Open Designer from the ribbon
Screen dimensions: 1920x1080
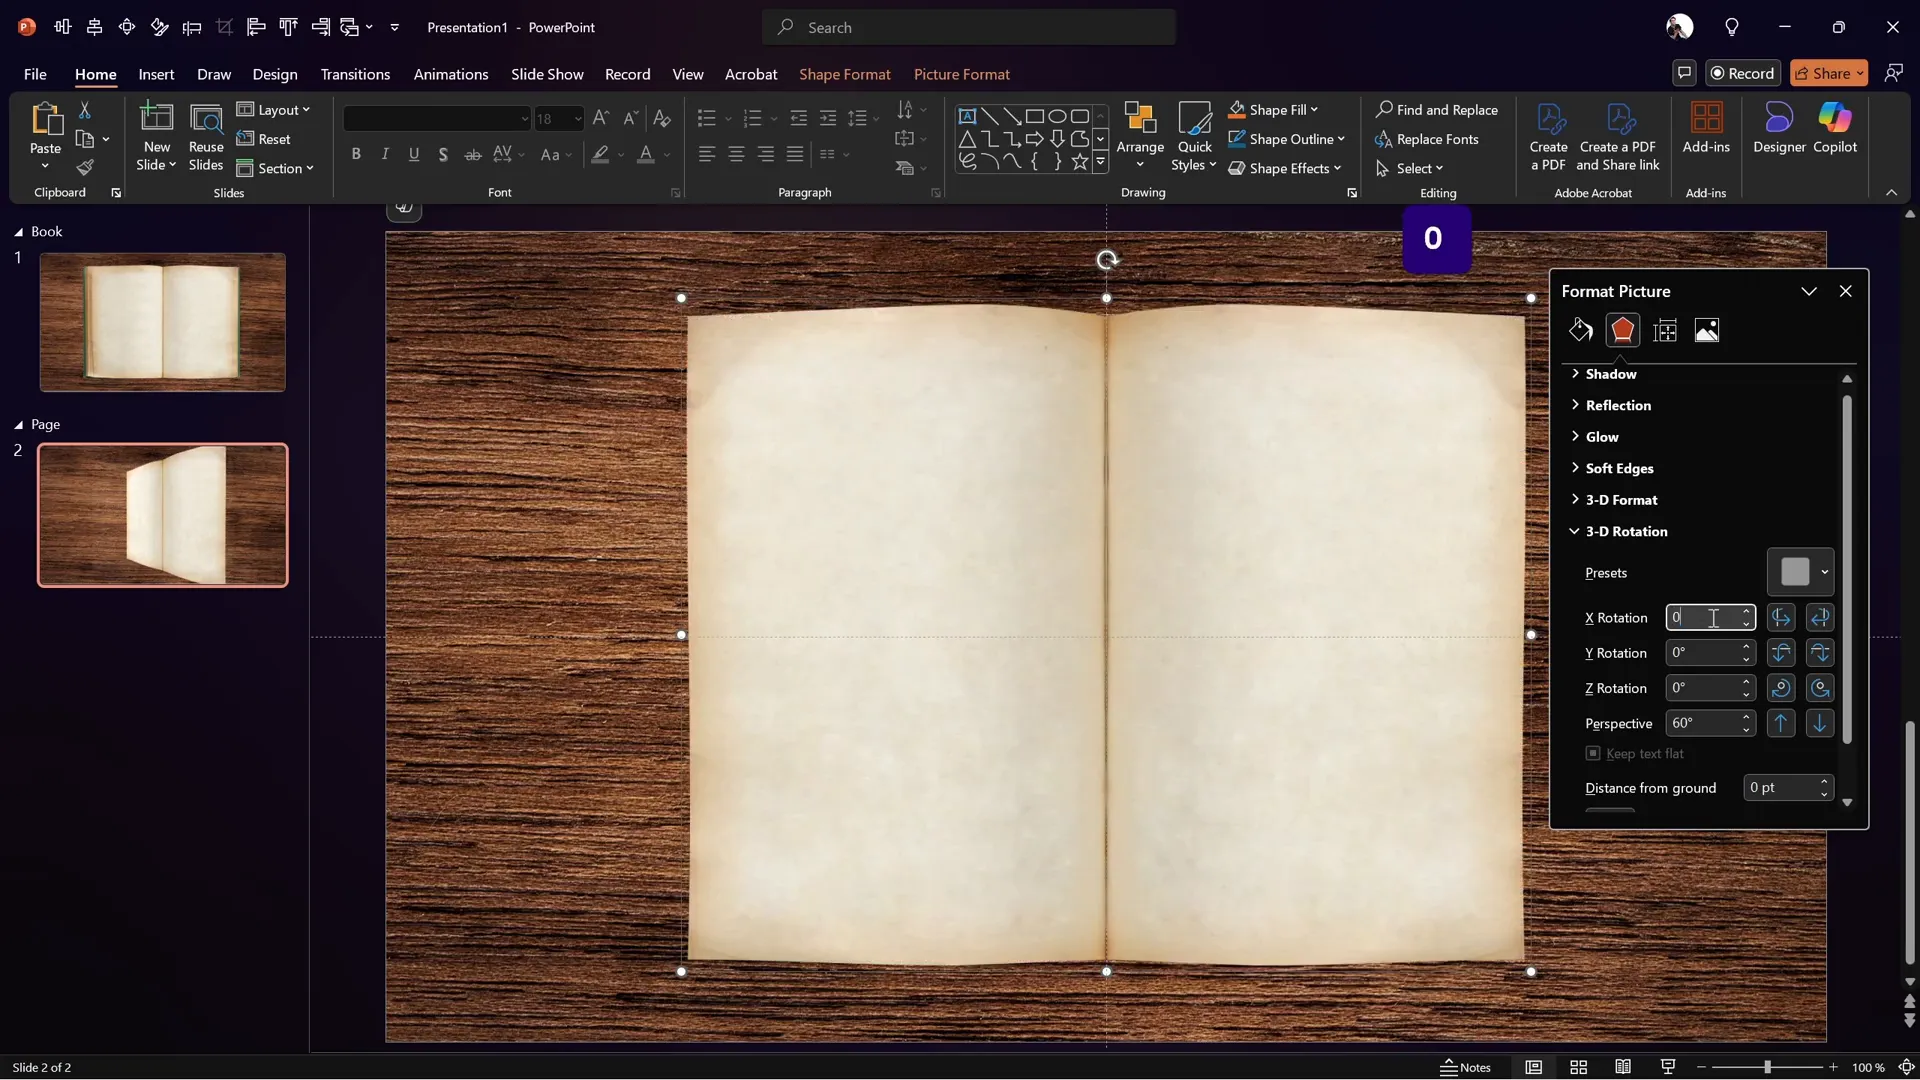click(x=1780, y=129)
